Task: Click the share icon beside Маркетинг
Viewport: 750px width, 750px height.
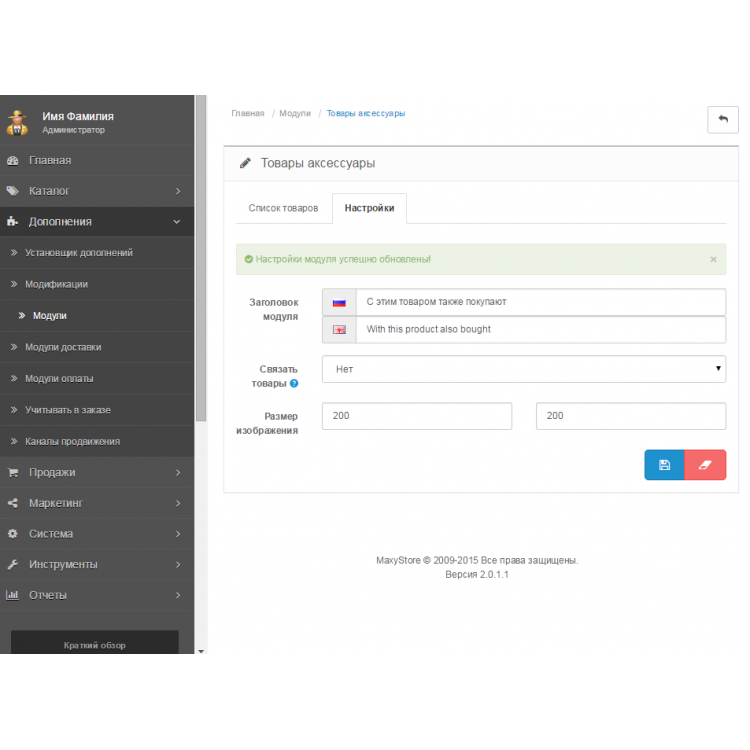Action: pos(13,503)
